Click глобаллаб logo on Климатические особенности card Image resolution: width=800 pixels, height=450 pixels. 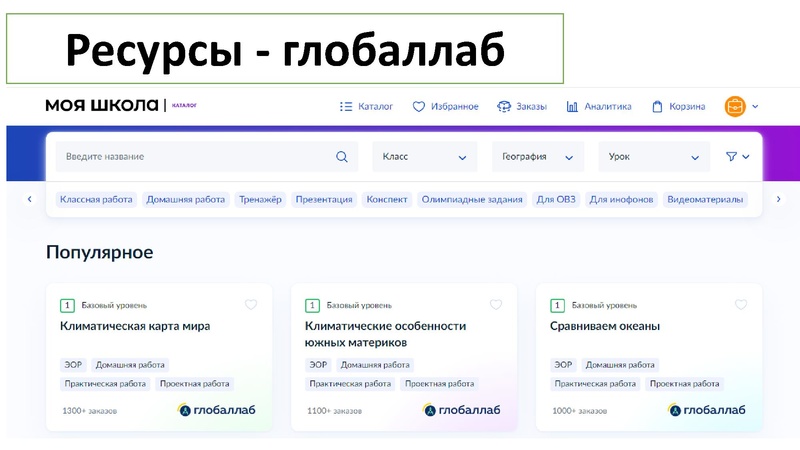[x=462, y=410]
